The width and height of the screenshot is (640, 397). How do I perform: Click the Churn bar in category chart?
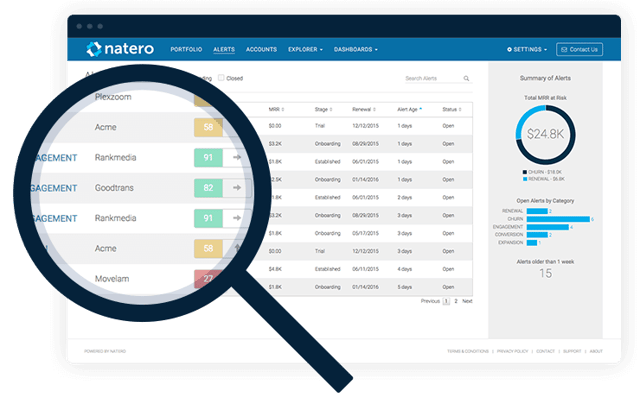[558, 219]
